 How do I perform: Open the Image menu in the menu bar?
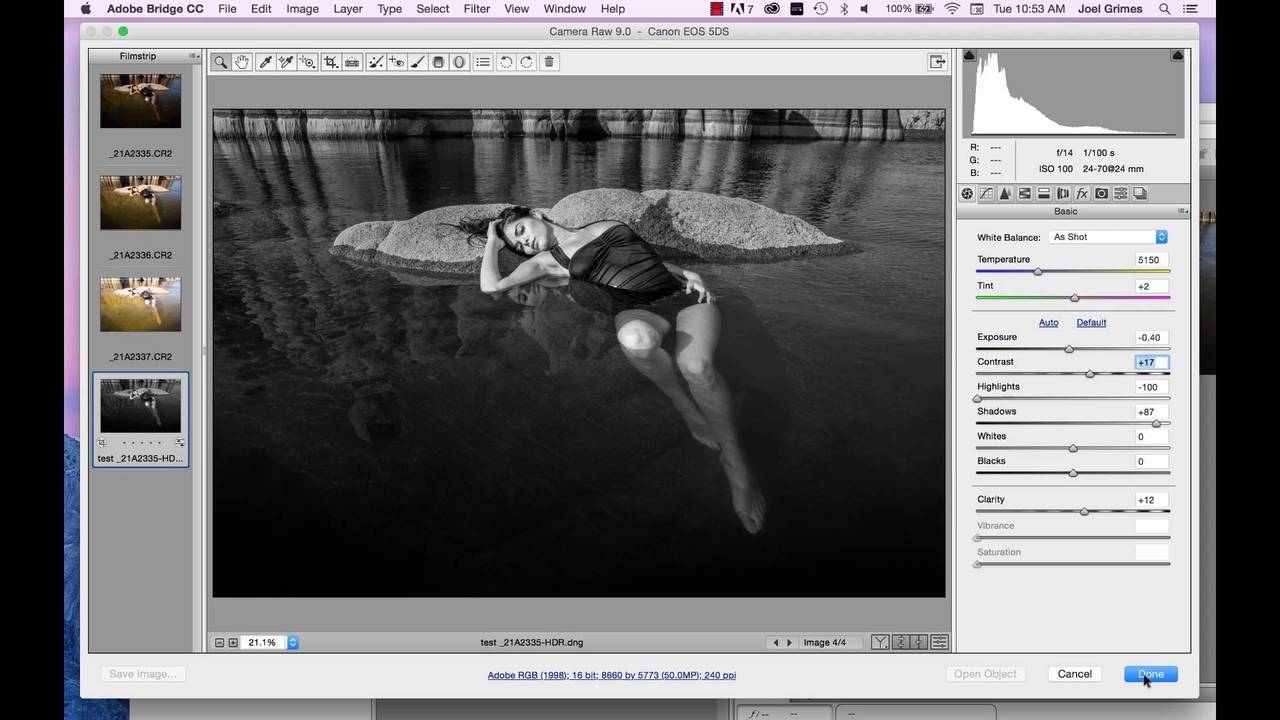302,9
